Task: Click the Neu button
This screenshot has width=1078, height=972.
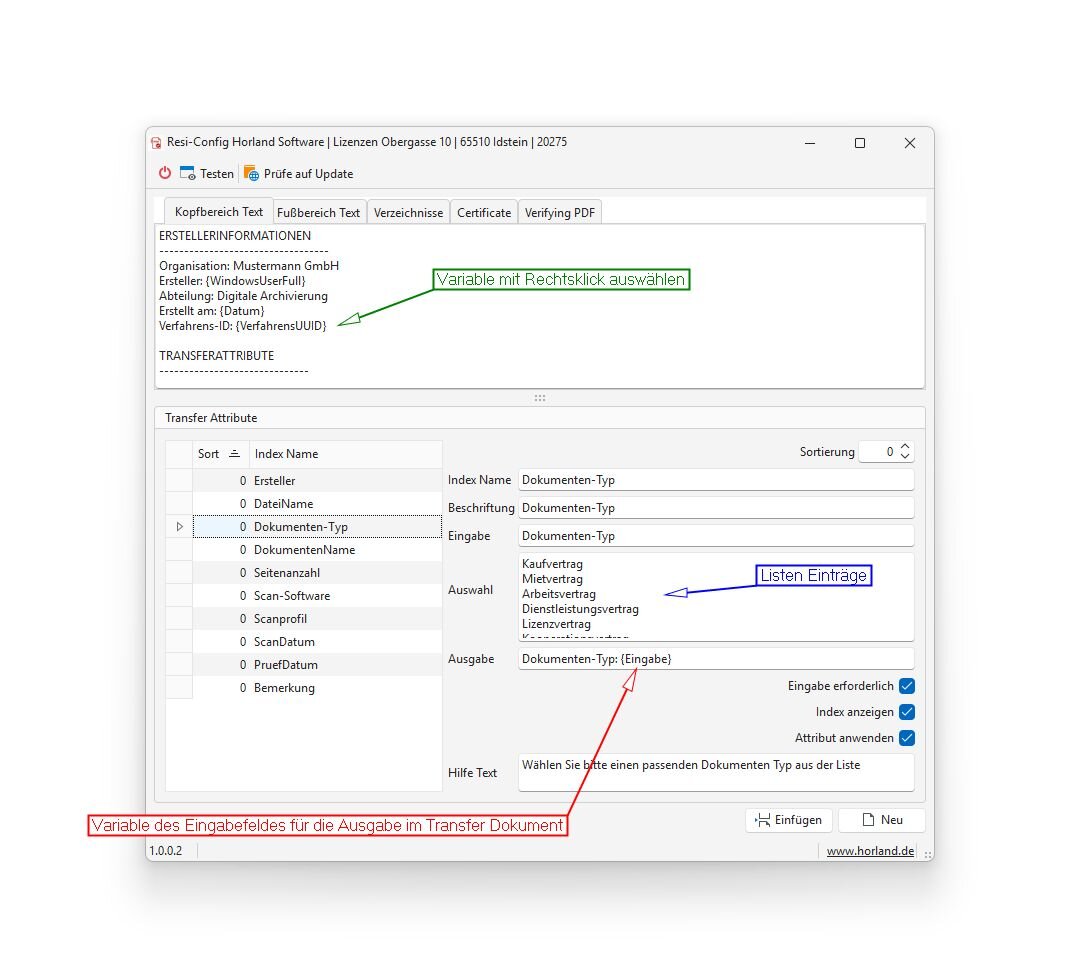Action: click(x=881, y=820)
